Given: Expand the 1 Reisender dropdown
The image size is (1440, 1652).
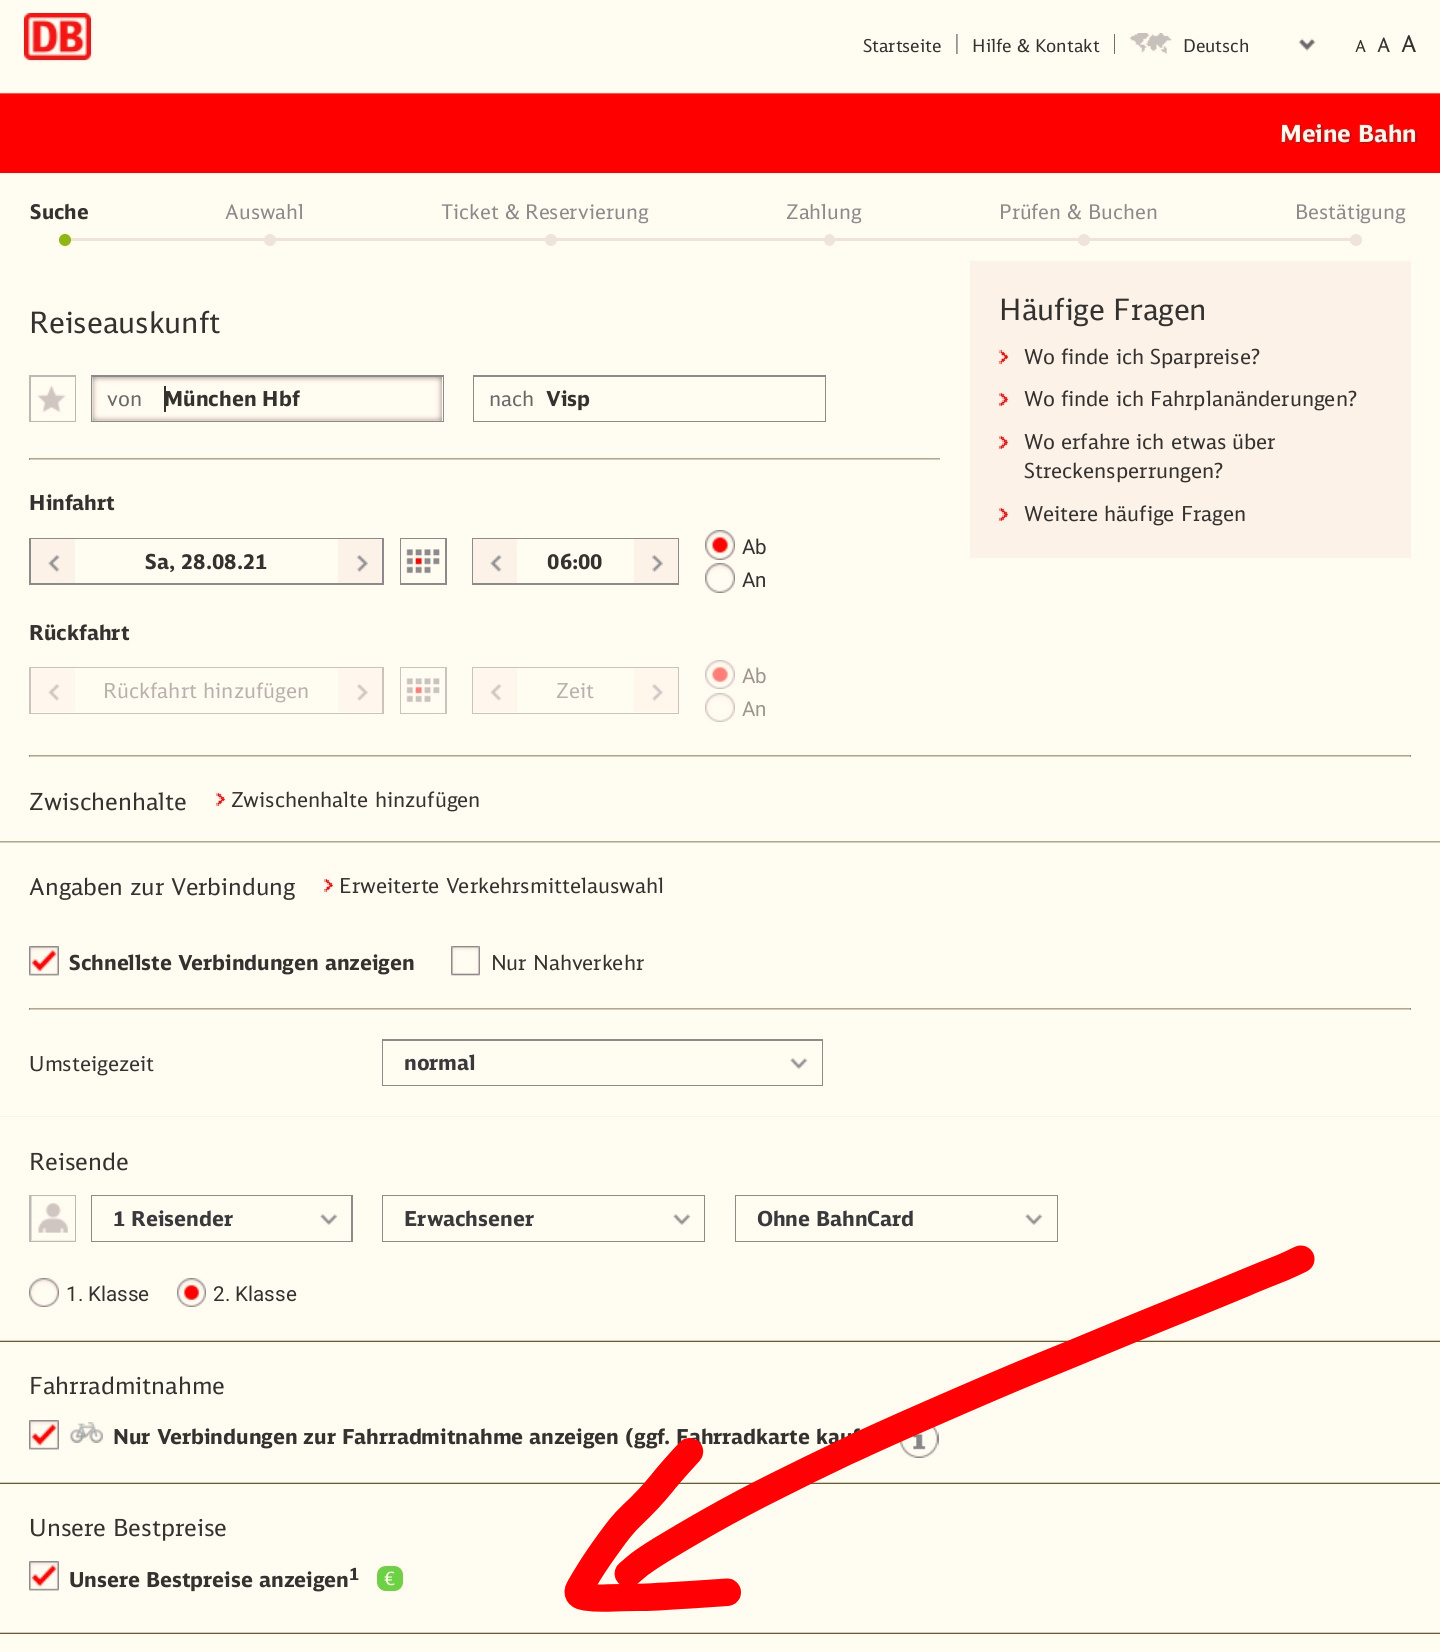Looking at the screenshot, I should [221, 1219].
